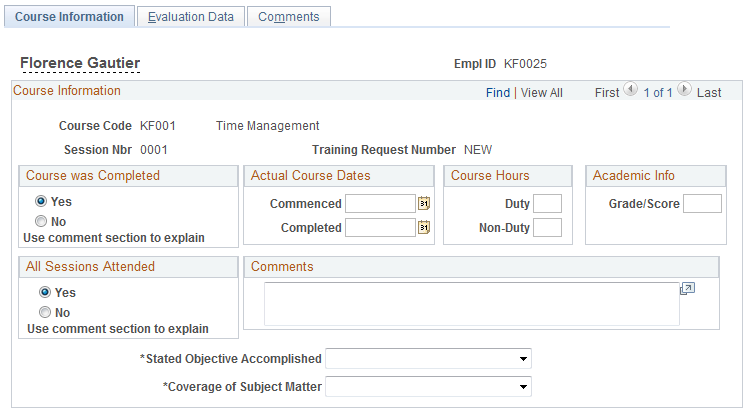This screenshot has height=414, width=749.
Task: Click the Find link
Action: click(x=497, y=93)
